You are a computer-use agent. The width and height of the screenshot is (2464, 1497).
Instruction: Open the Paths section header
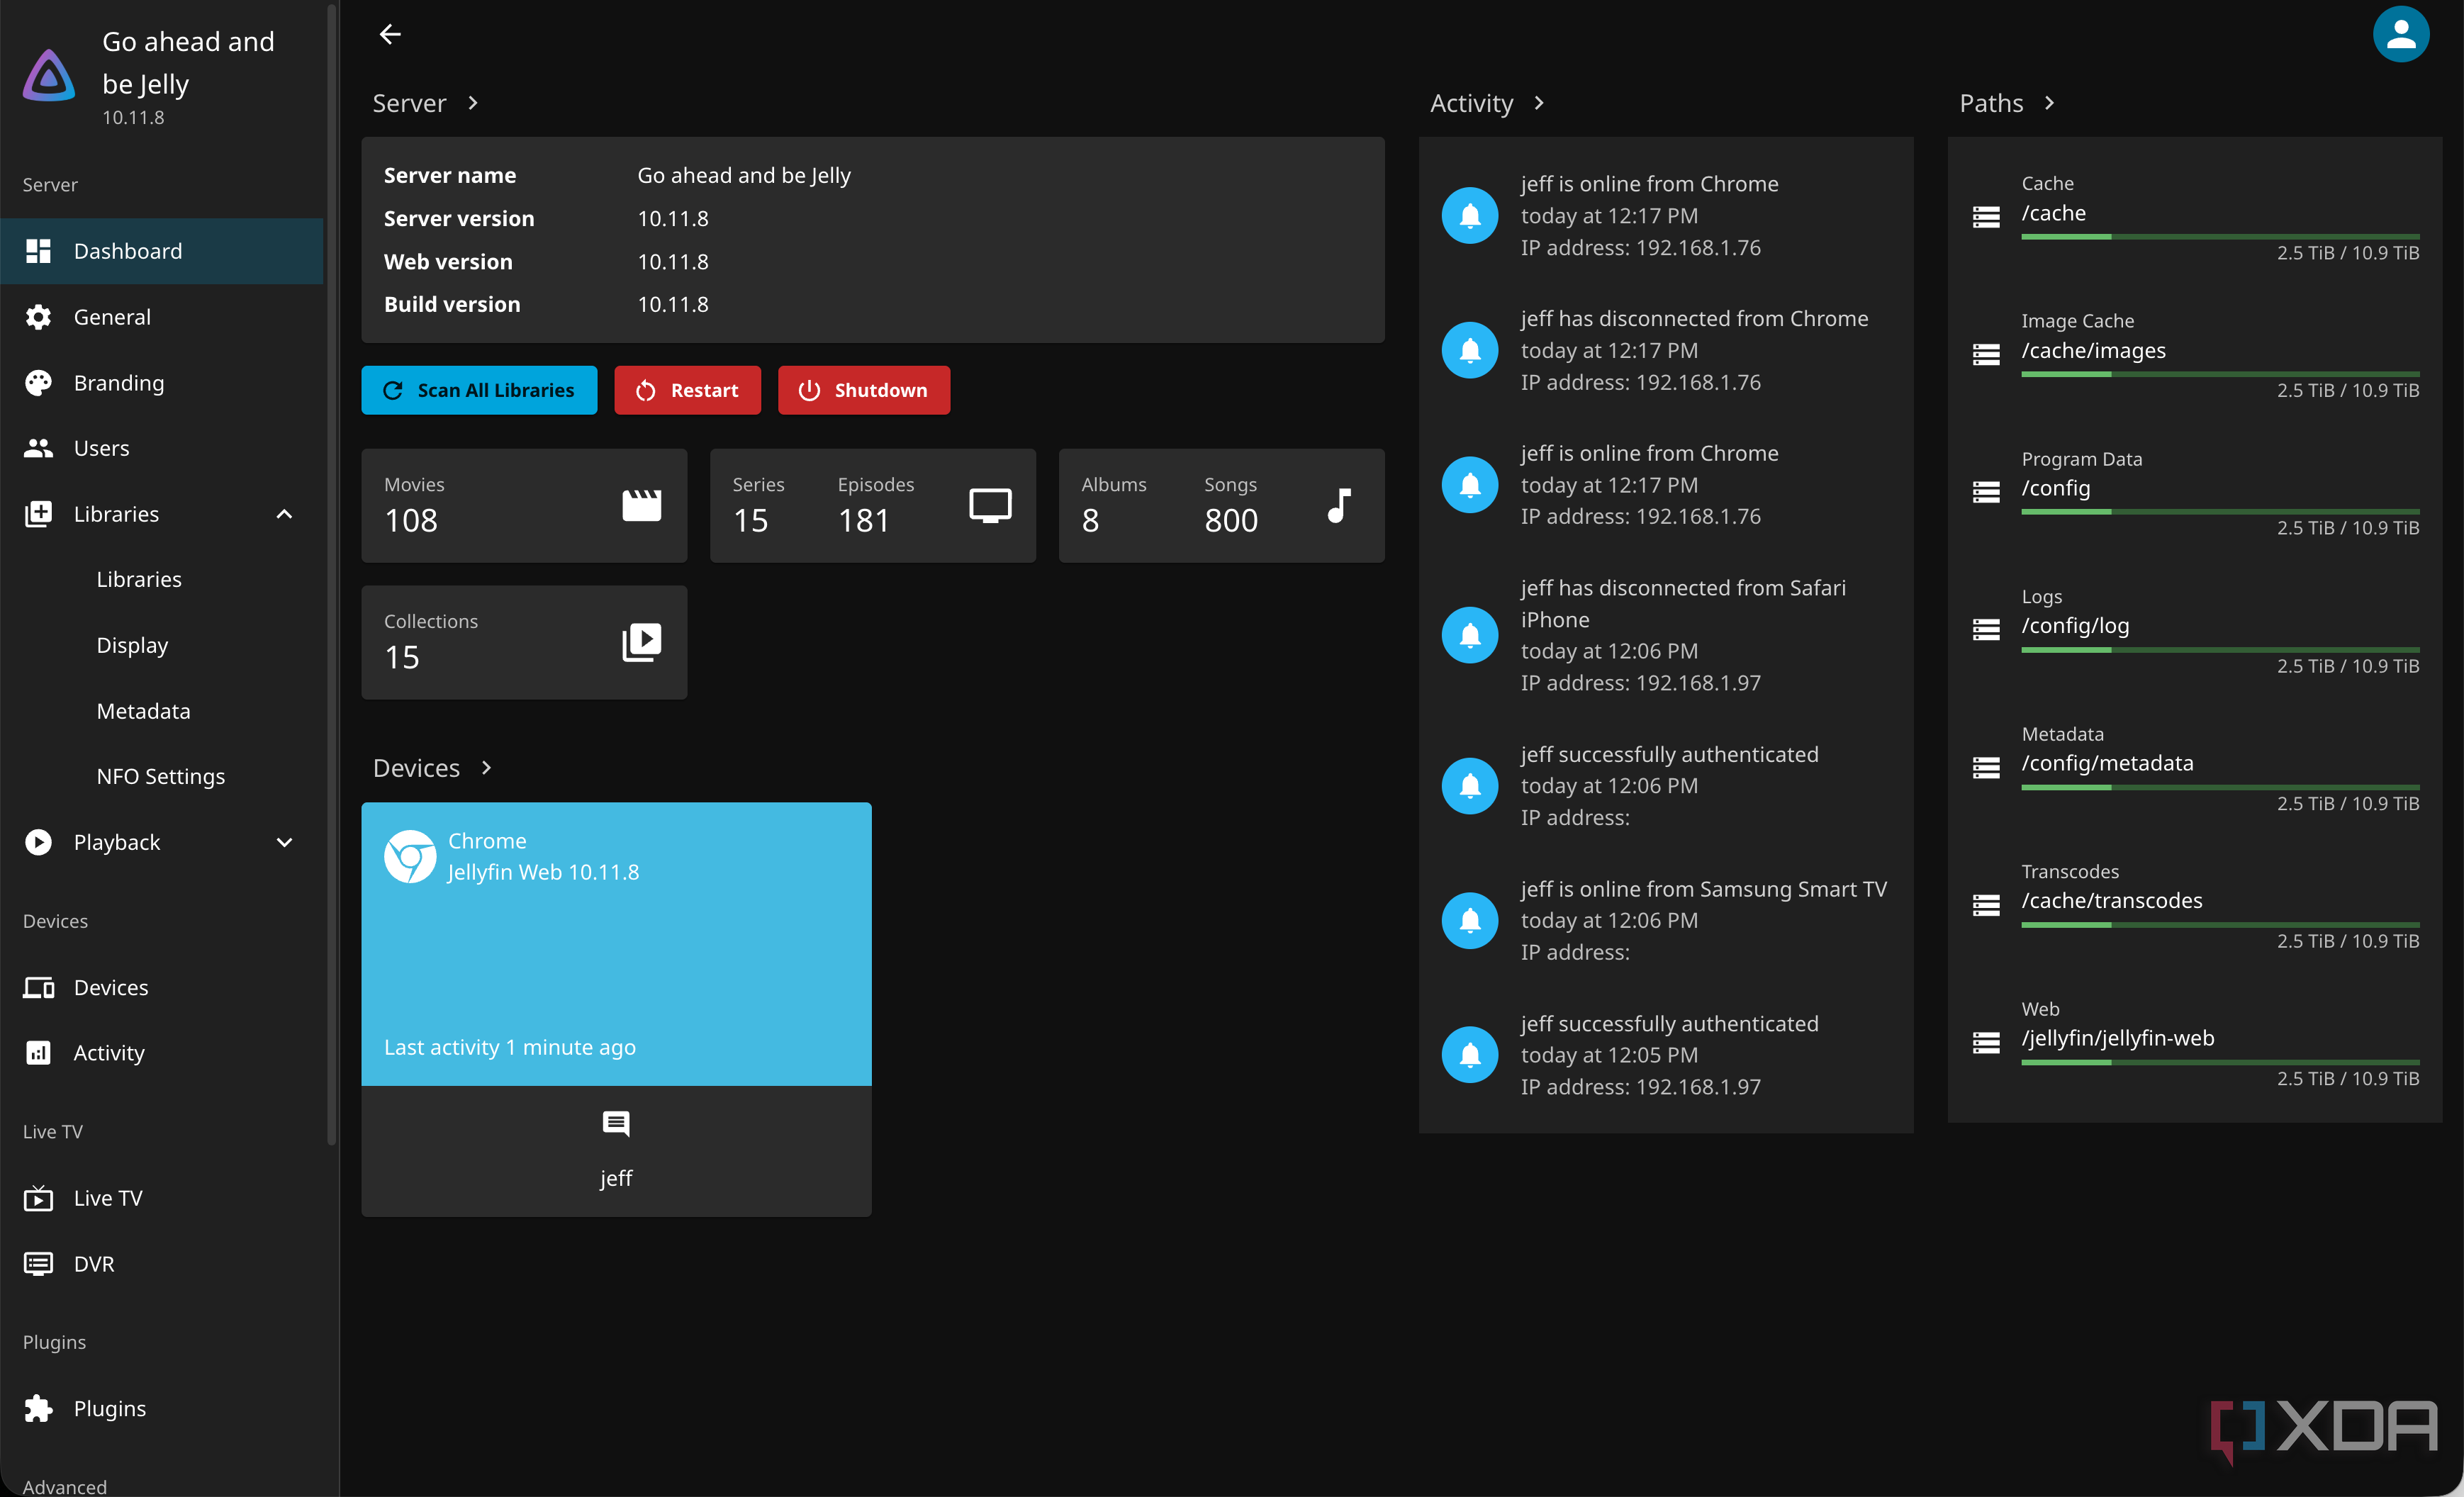pos(2007,103)
